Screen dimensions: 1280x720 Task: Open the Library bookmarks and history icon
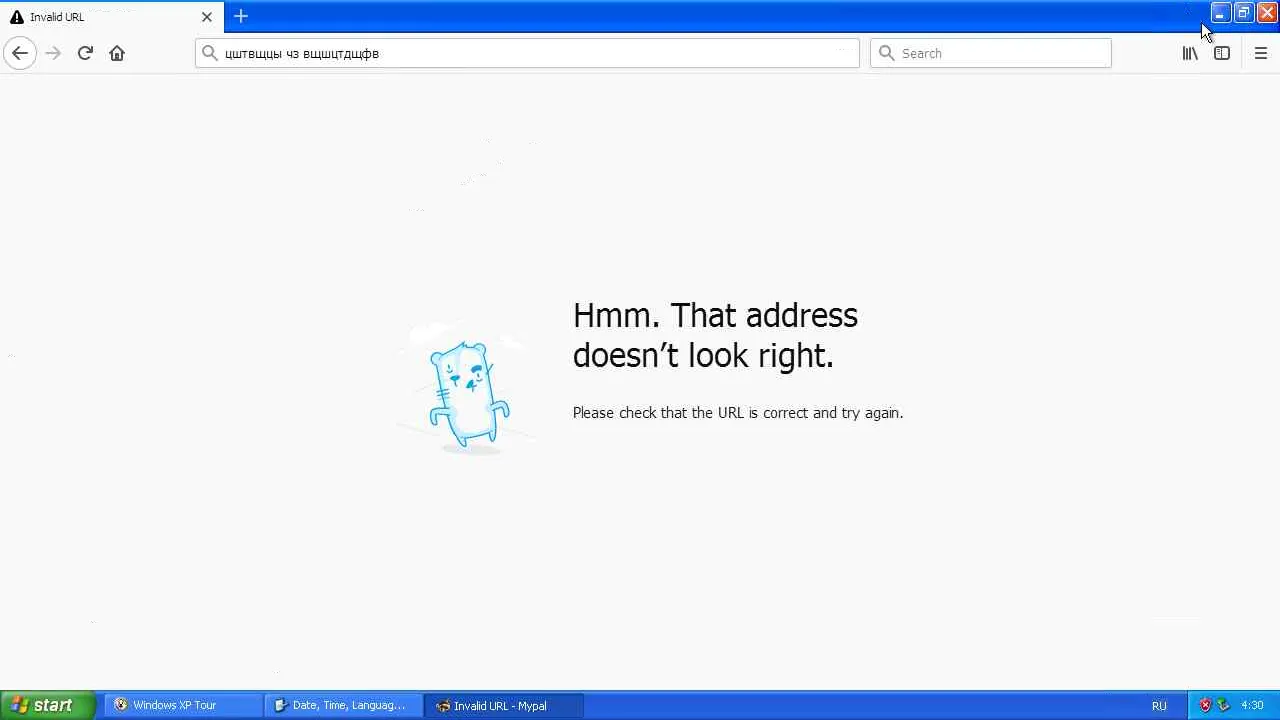click(1190, 53)
